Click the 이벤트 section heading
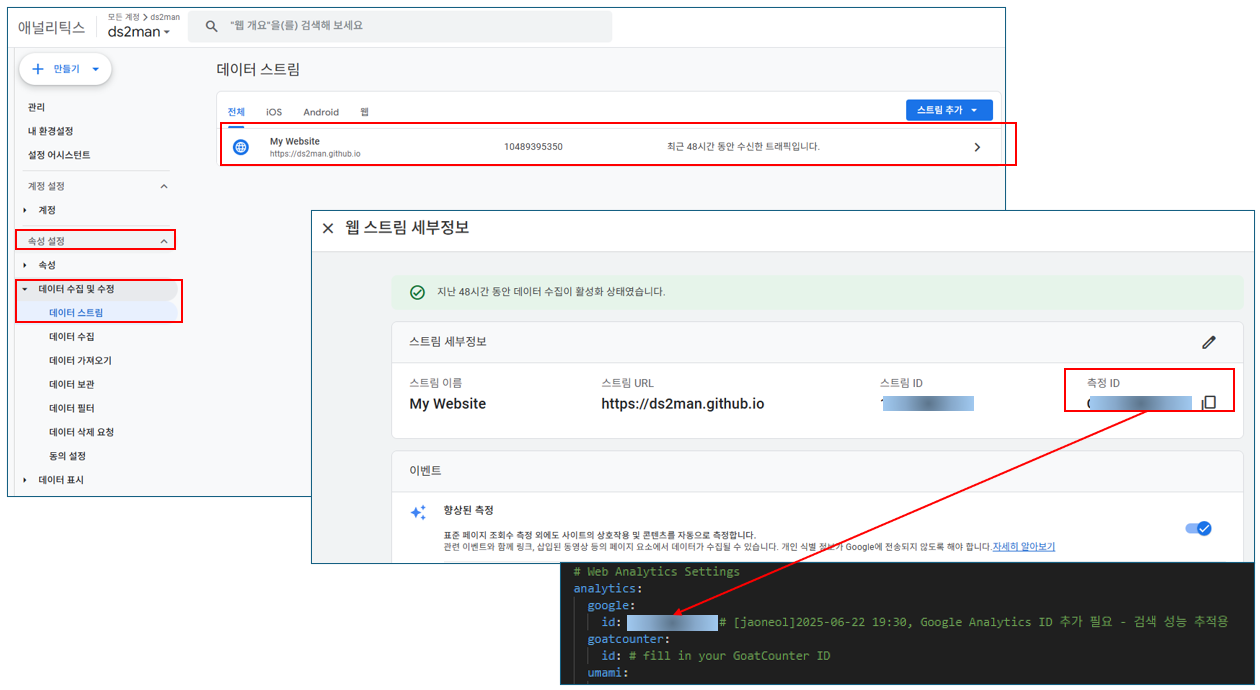Screen dimensions: 1260x690 pyautogui.click(x=425, y=470)
